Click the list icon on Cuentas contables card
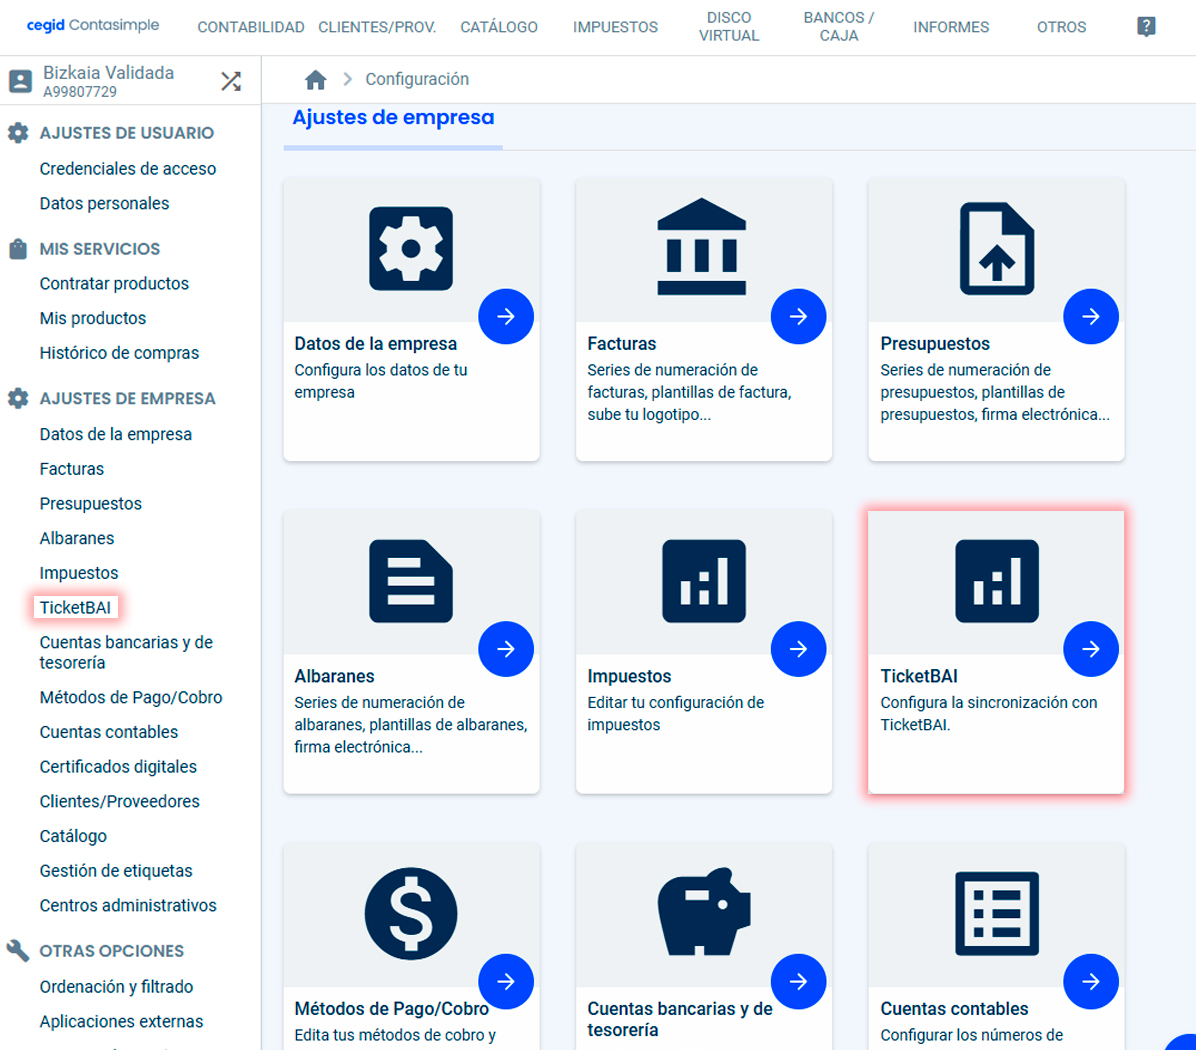Image resolution: width=1196 pixels, height=1050 pixels. click(997, 914)
